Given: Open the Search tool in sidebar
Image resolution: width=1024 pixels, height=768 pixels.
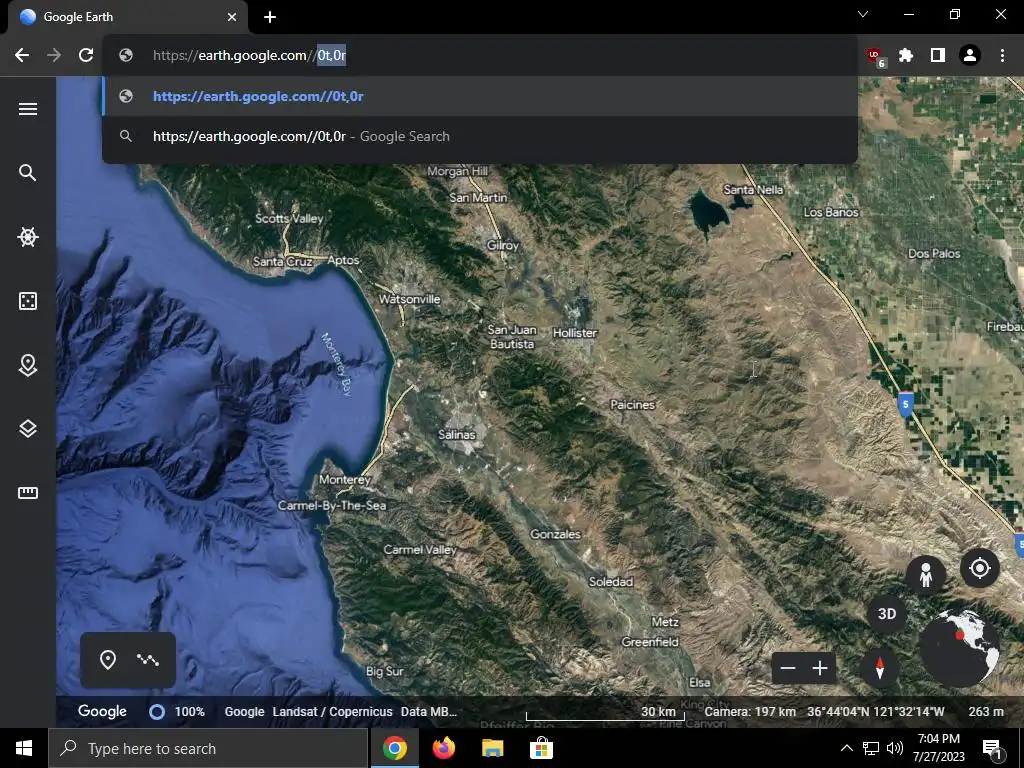Looking at the screenshot, I should [27, 172].
